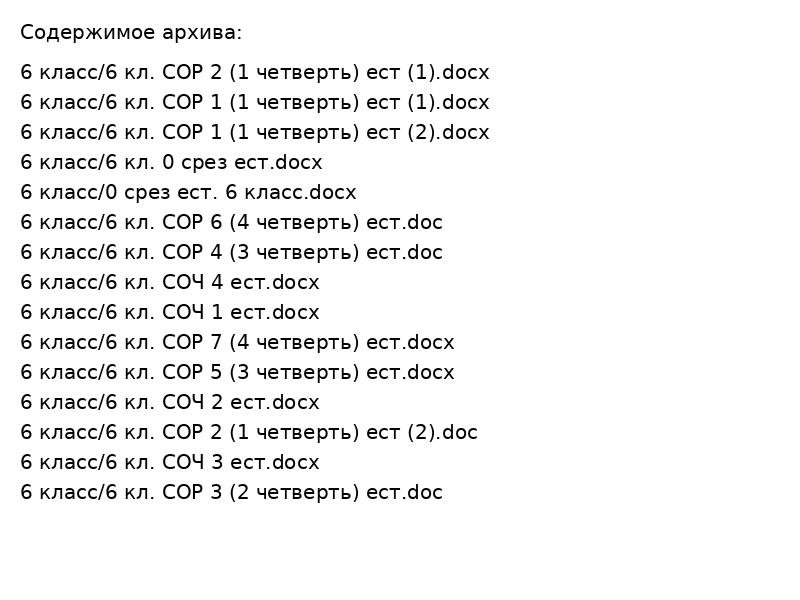This screenshot has height=600, width=800.
Task: Click file "СОР 6 (4 четверть) ест.doc"
Action: (231, 223)
